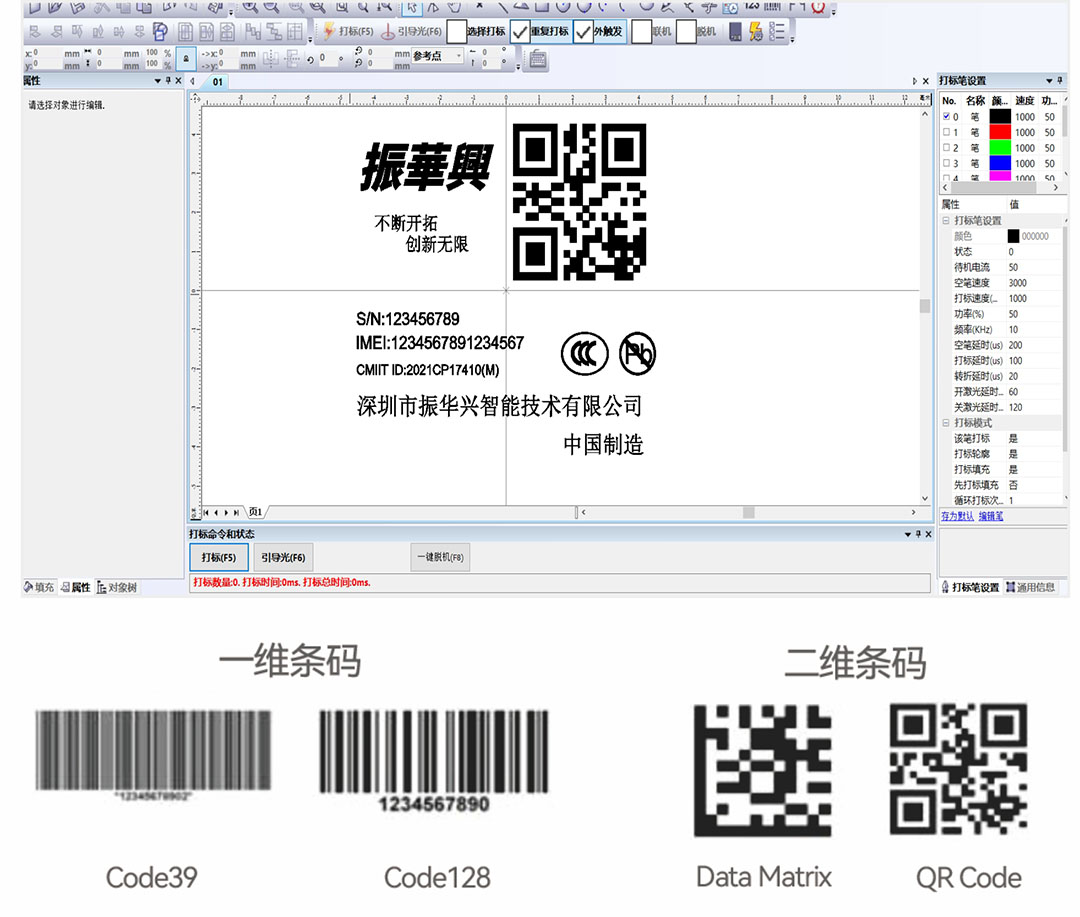Open the 打标笔设置 panel dropdown arrow
The image size is (1080, 917).
1049,80
